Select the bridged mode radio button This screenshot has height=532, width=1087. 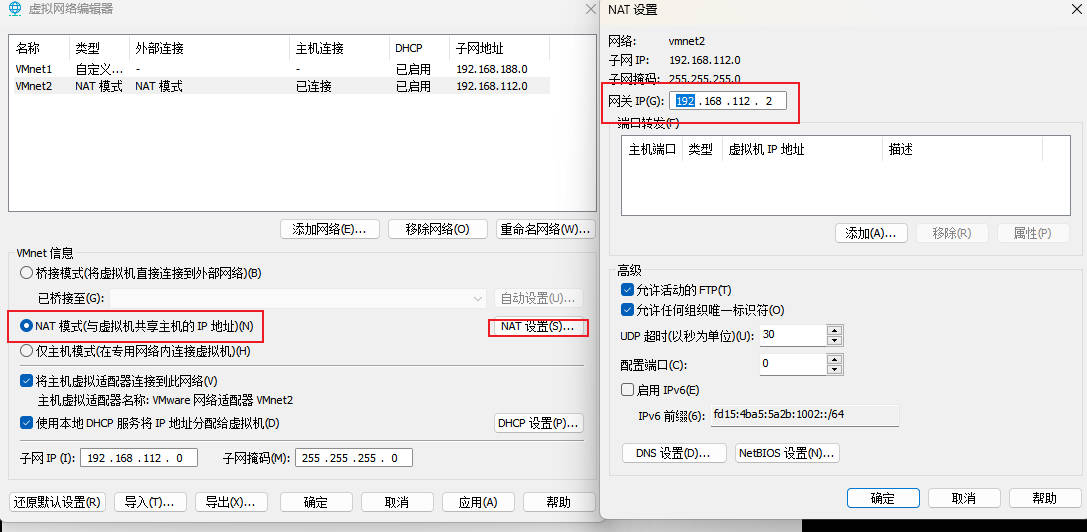pyautogui.click(x=27, y=273)
